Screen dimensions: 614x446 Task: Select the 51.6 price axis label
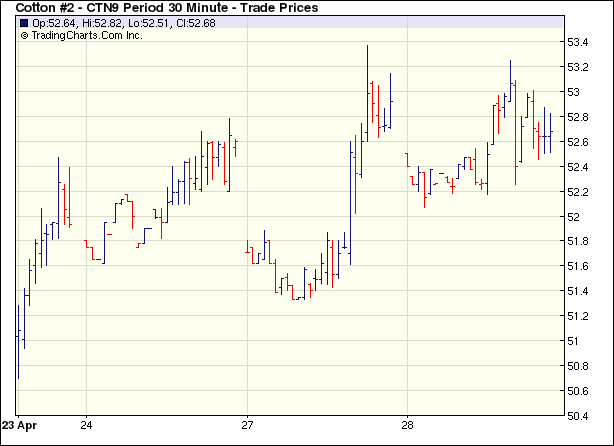[x=576, y=266]
